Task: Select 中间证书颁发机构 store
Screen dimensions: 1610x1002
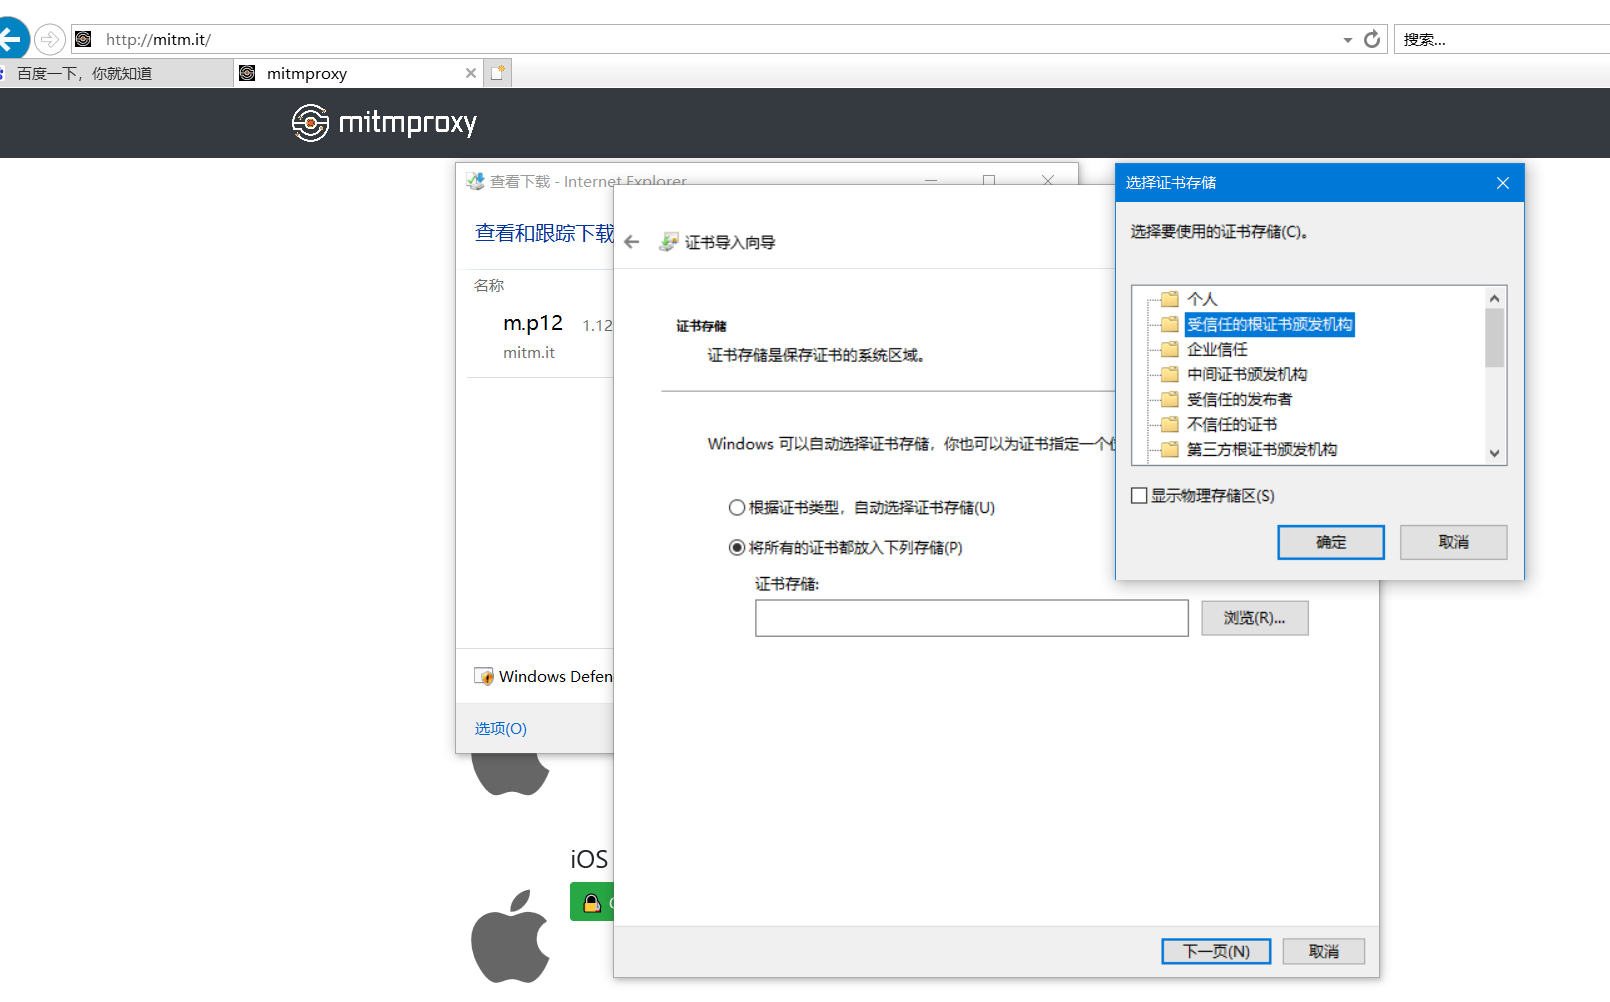Action: (1247, 374)
